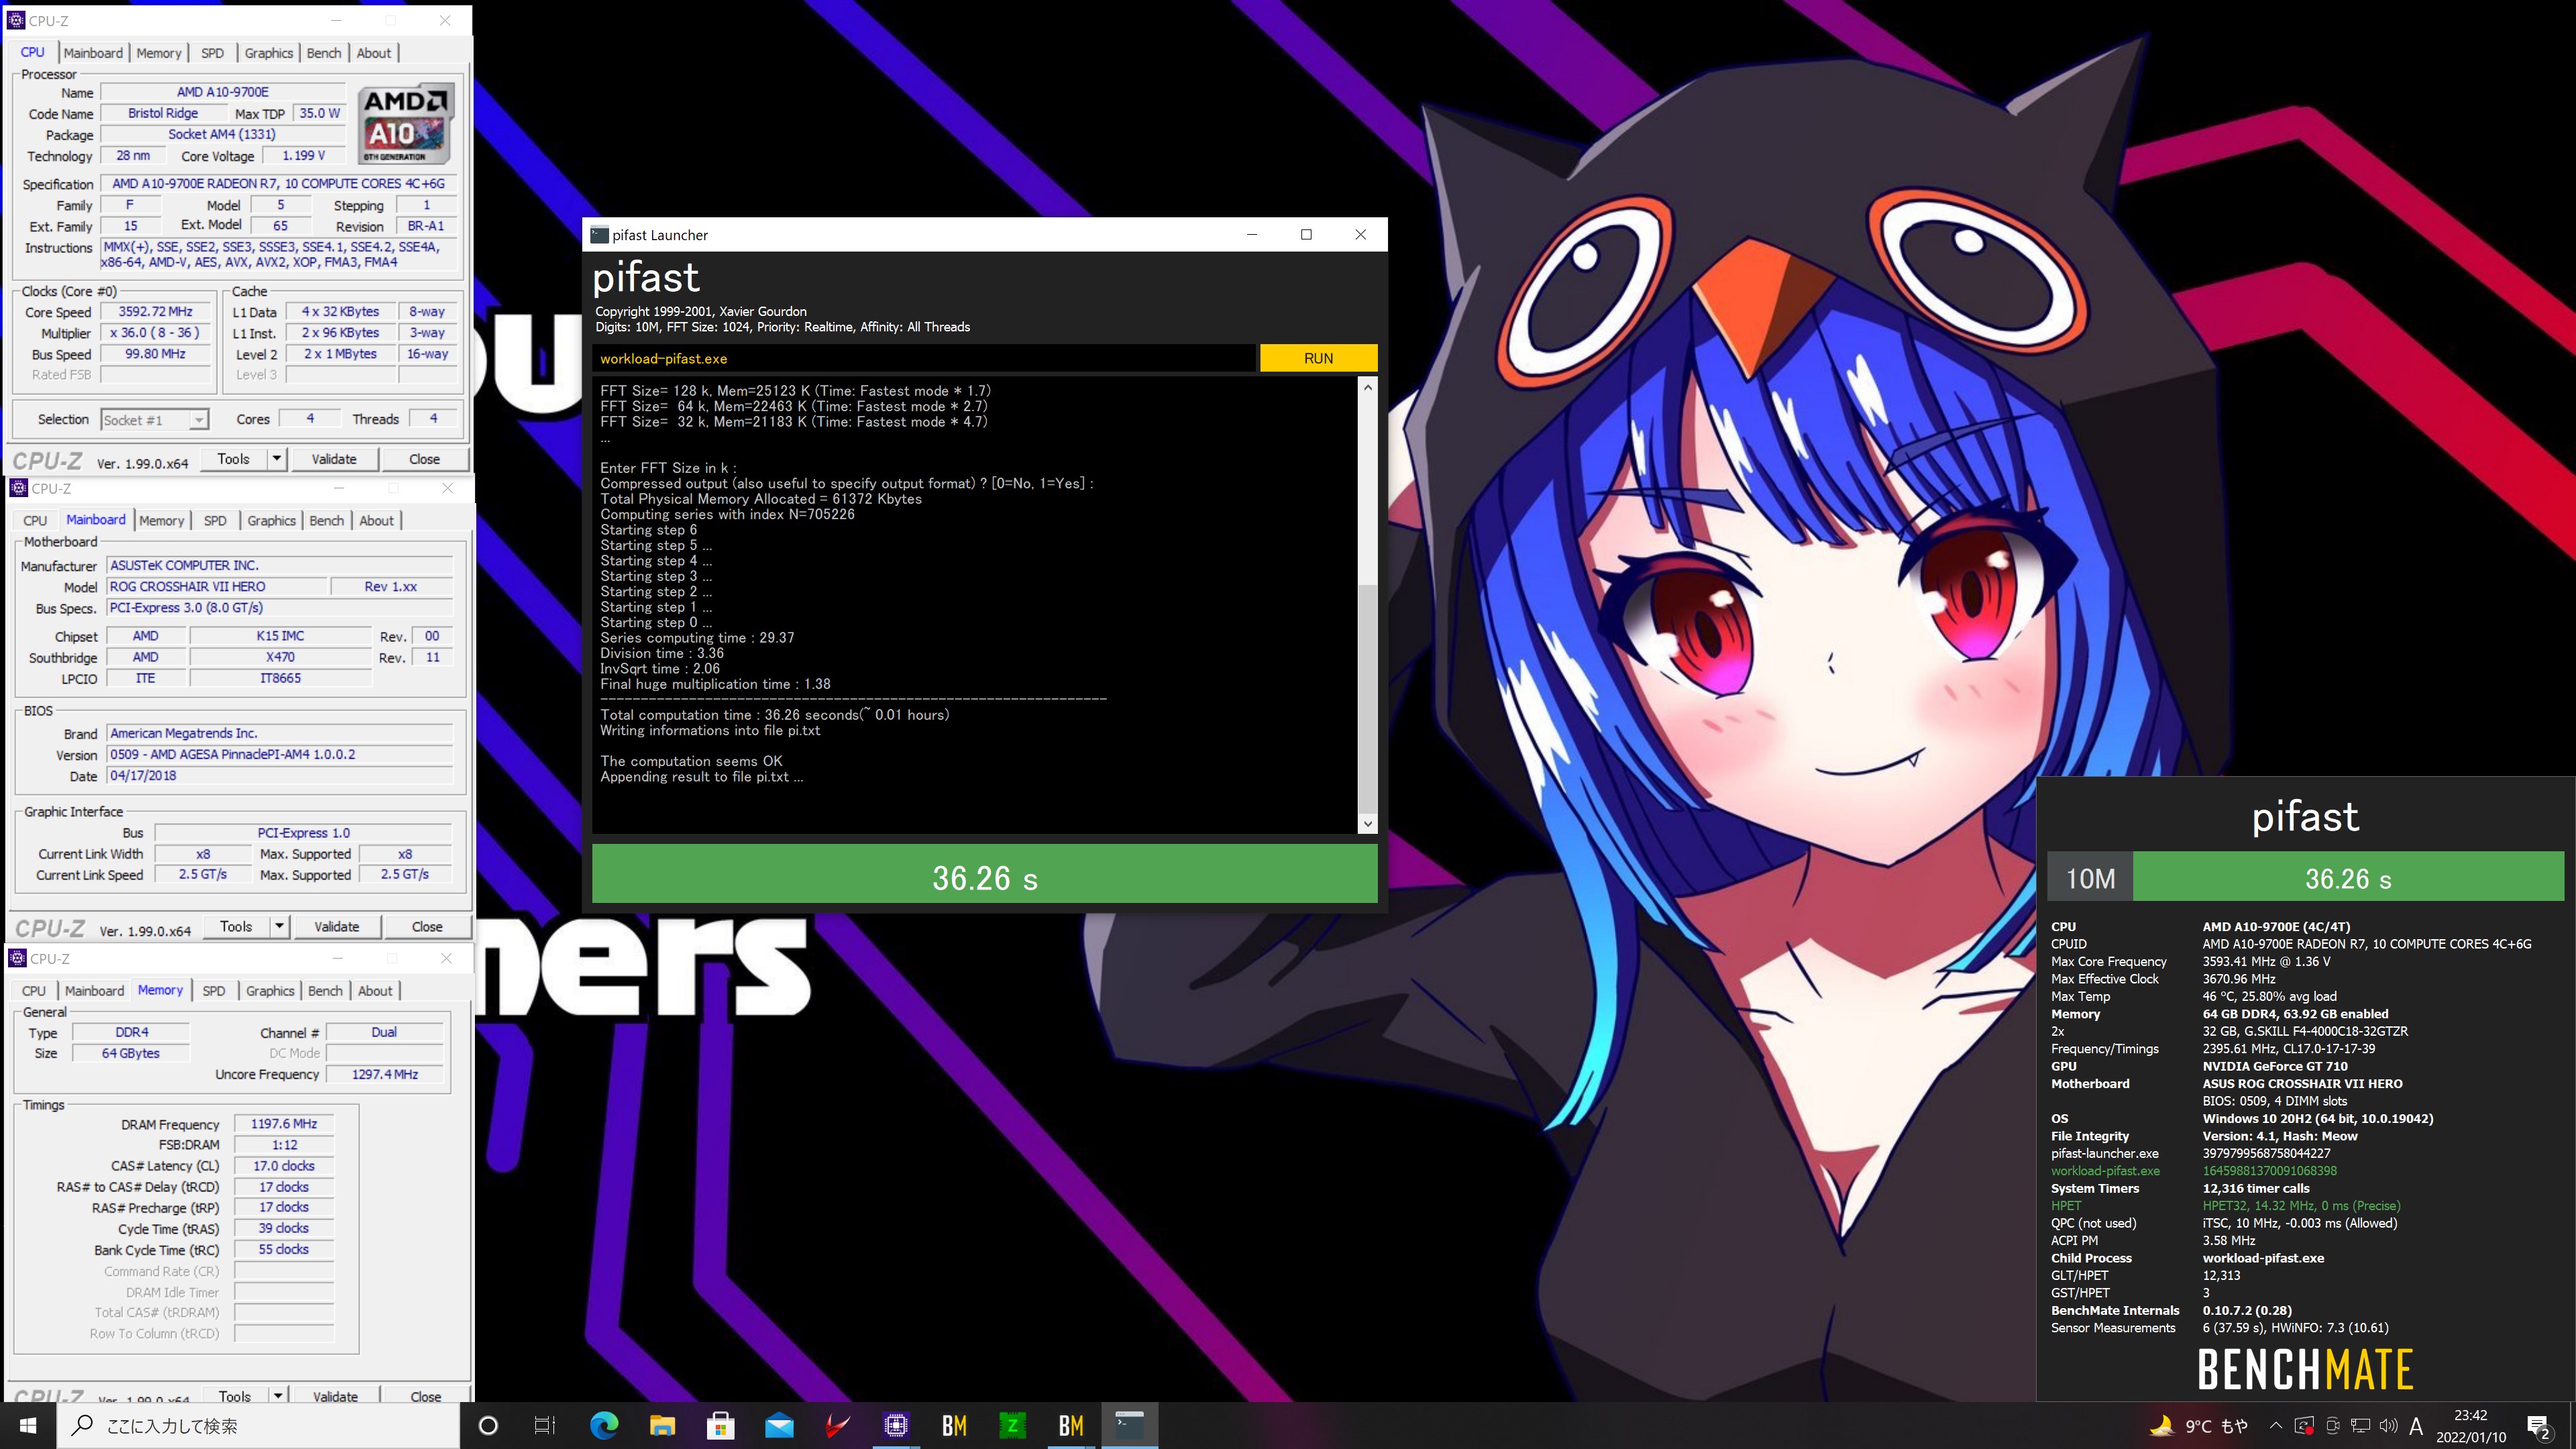Open Tools dropdown arrow in Mainboard window
The image size is (2576, 1449).
click(280, 927)
